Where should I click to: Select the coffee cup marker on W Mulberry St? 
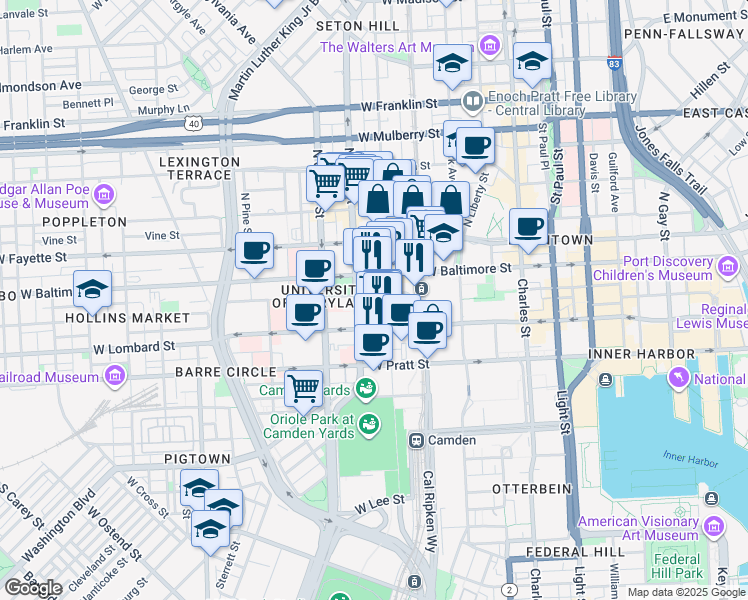476,144
